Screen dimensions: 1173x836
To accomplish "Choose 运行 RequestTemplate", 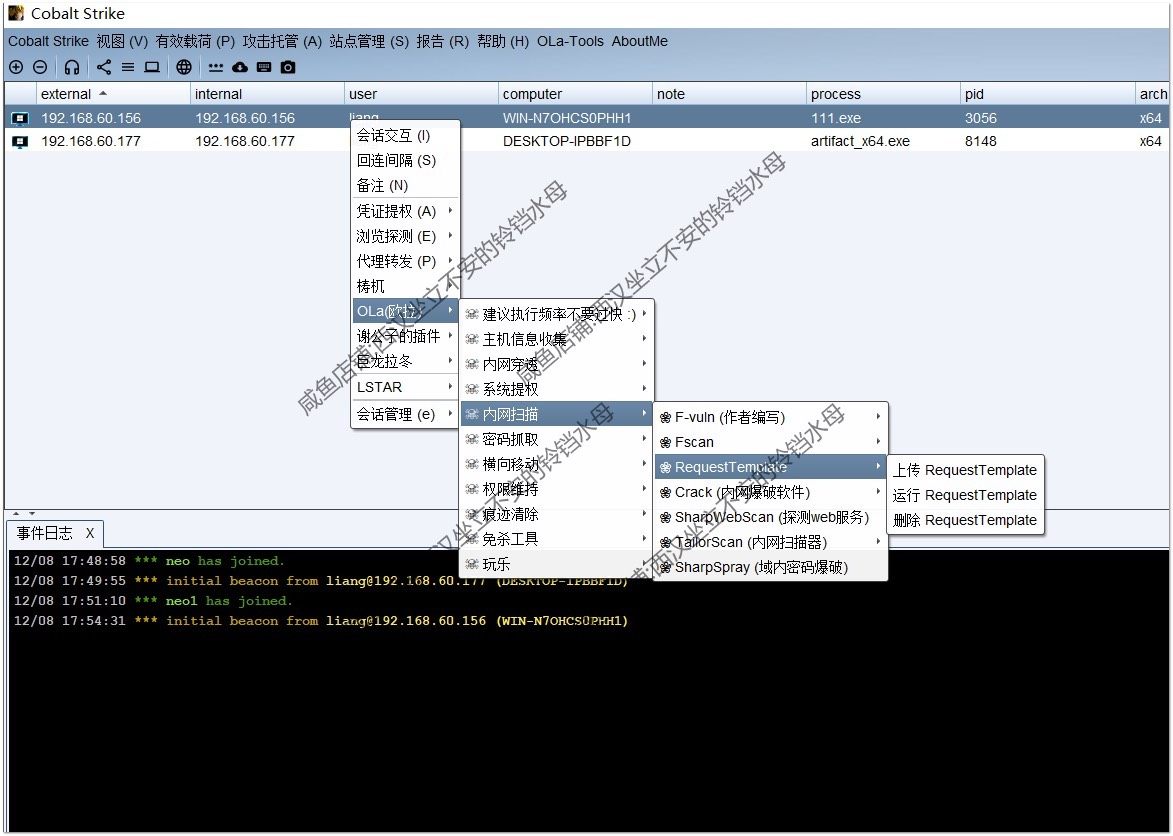I will point(964,495).
